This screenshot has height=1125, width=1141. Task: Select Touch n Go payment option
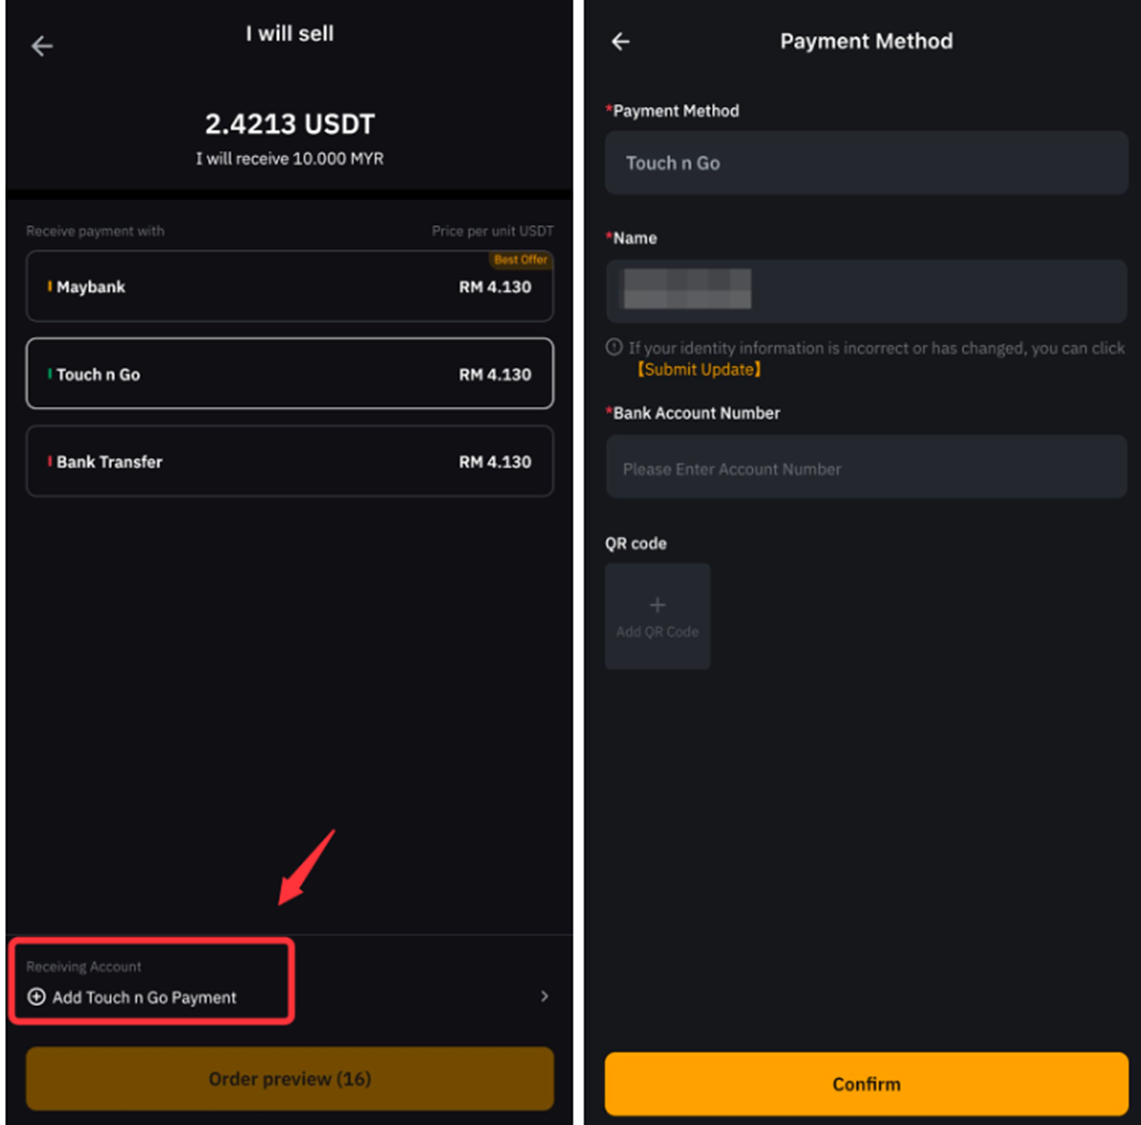click(x=289, y=374)
